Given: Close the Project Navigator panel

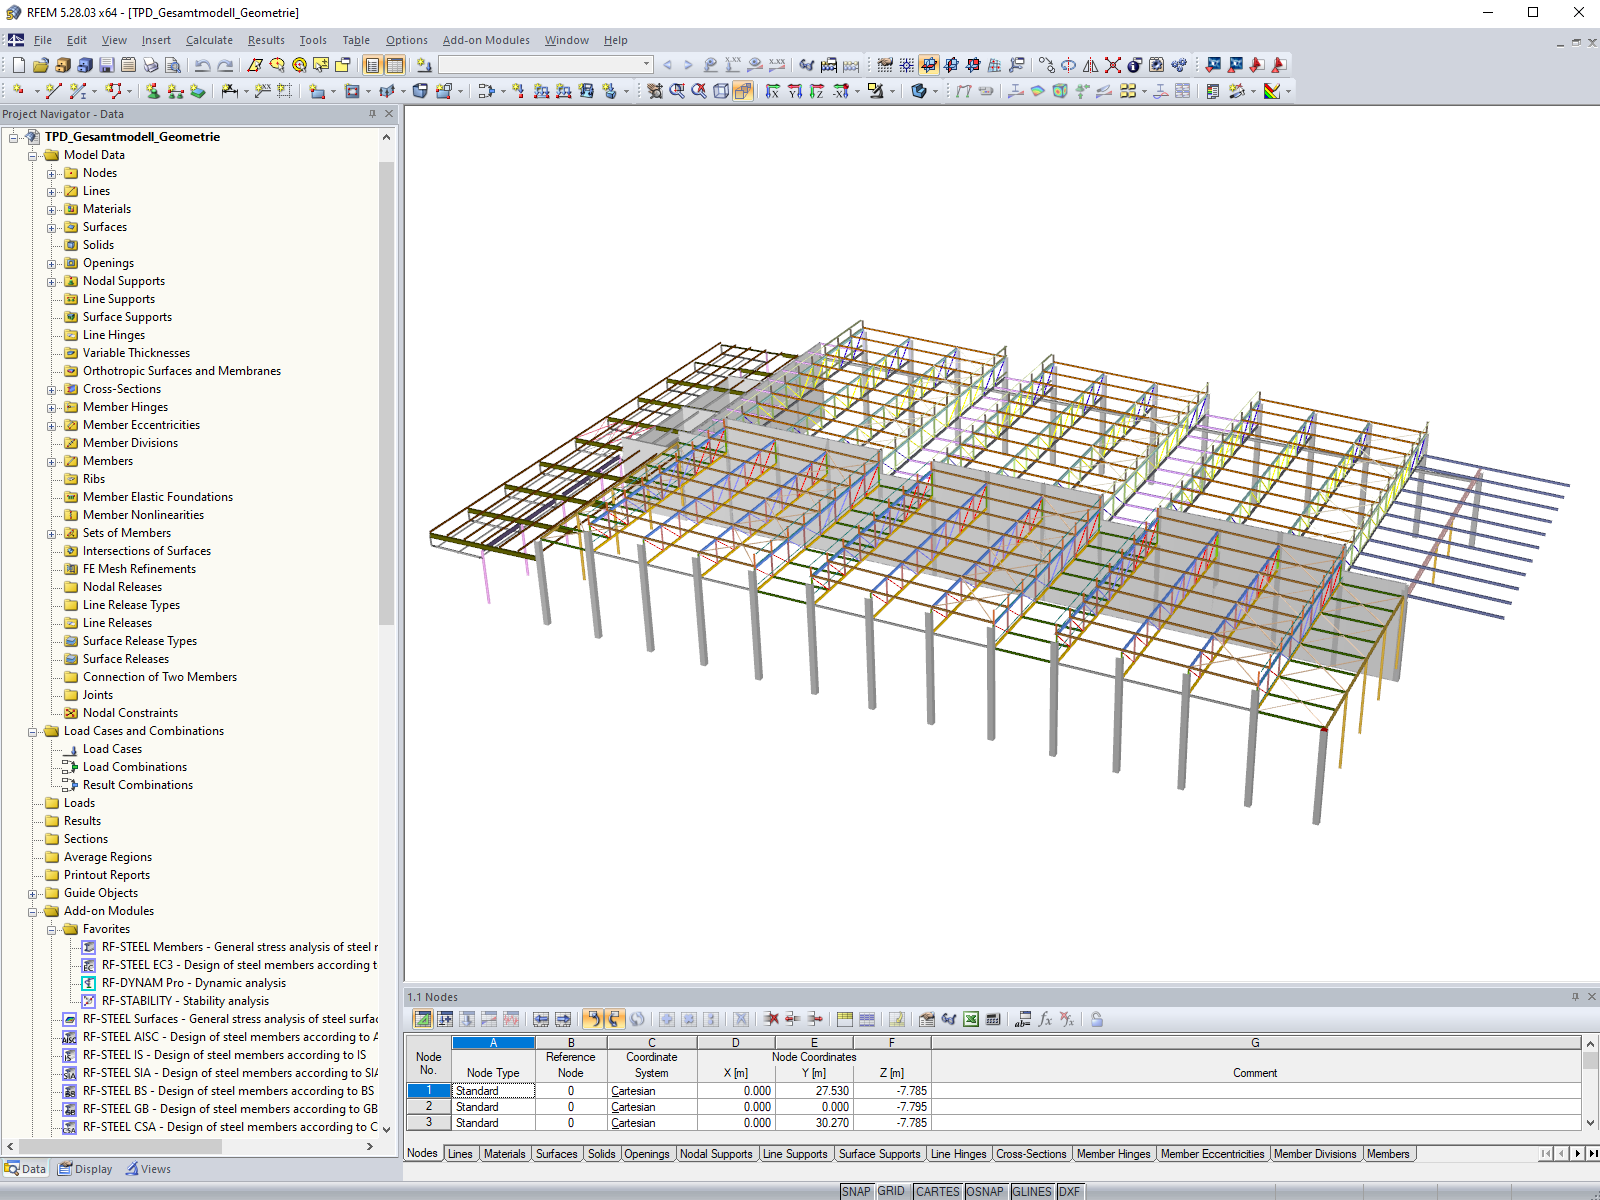Looking at the screenshot, I should tap(389, 114).
